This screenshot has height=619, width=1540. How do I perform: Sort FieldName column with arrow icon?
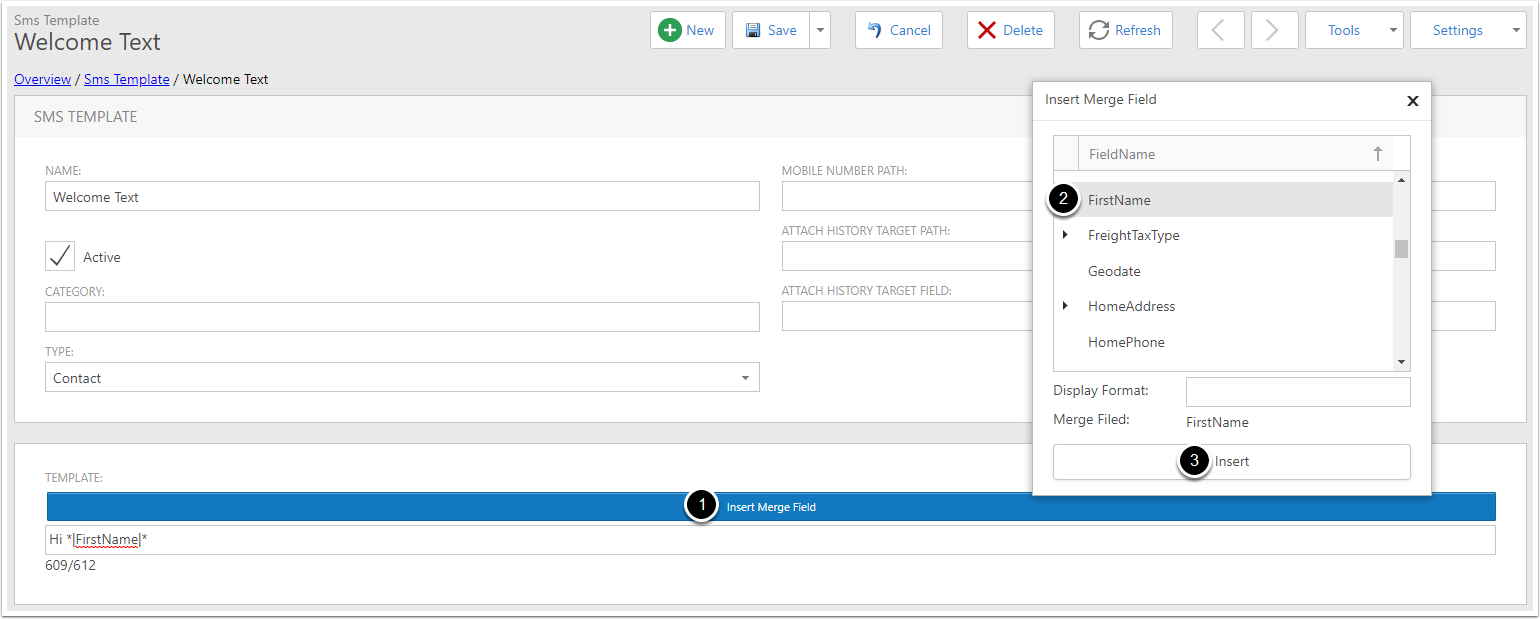point(1377,154)
